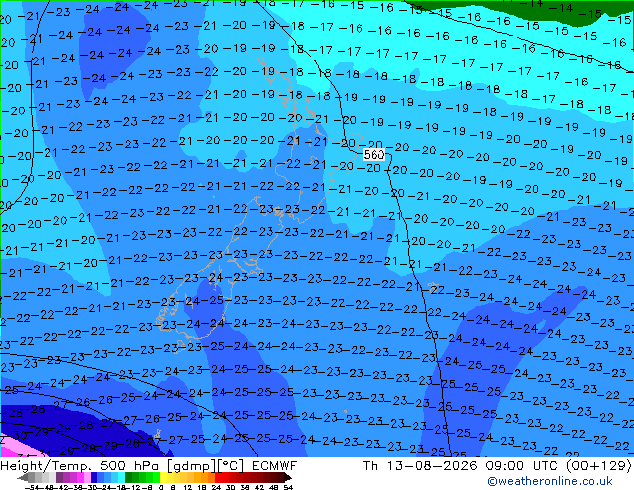Click the dark blue legend swatch above -30
The height and width of the screenshot is (490, 634).
pos(94,477)
